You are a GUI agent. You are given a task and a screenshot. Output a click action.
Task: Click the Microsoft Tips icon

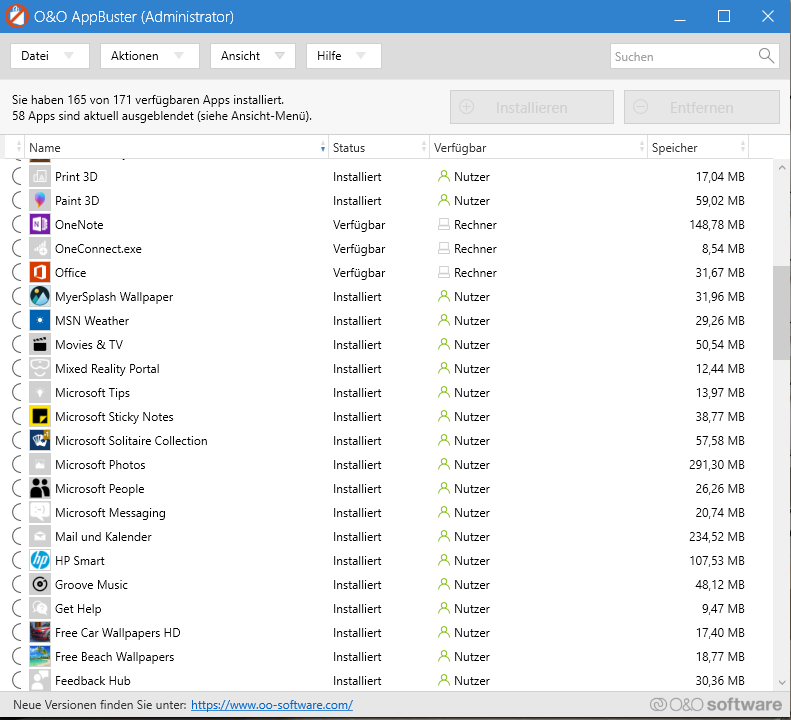(40, 393)
